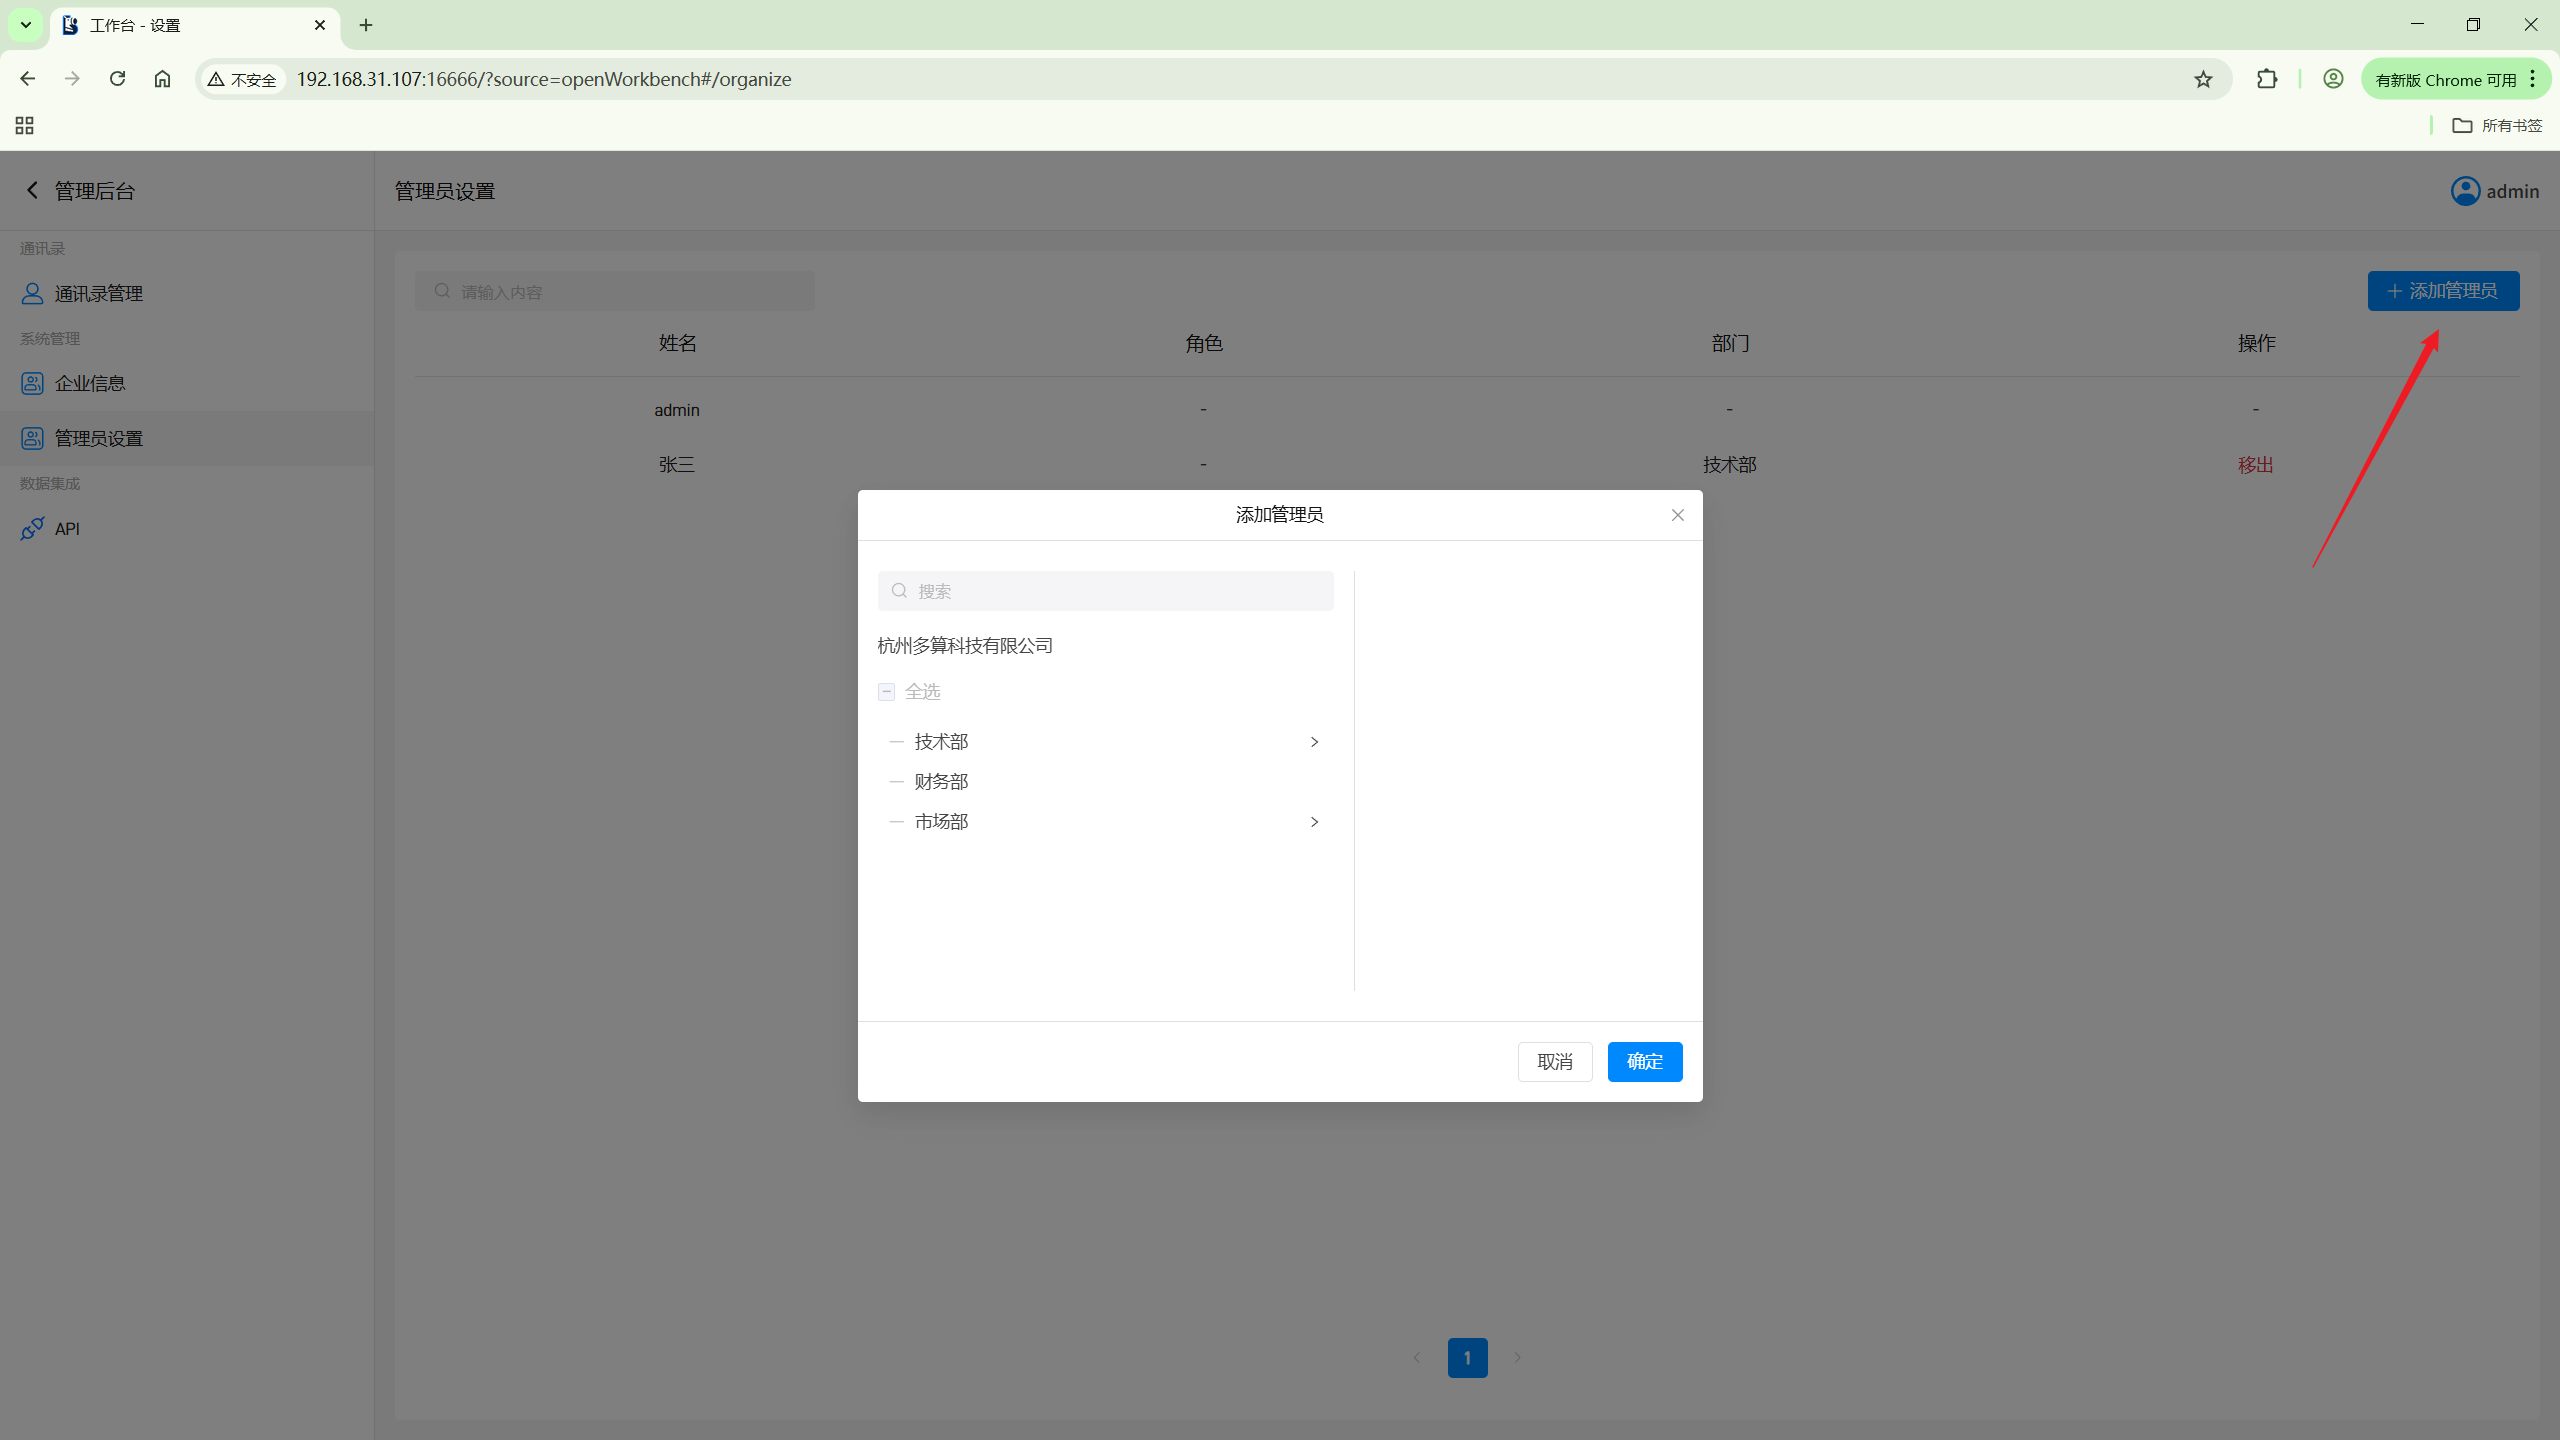
Task: Select the 财务部 department row
Action: [941, 782]
